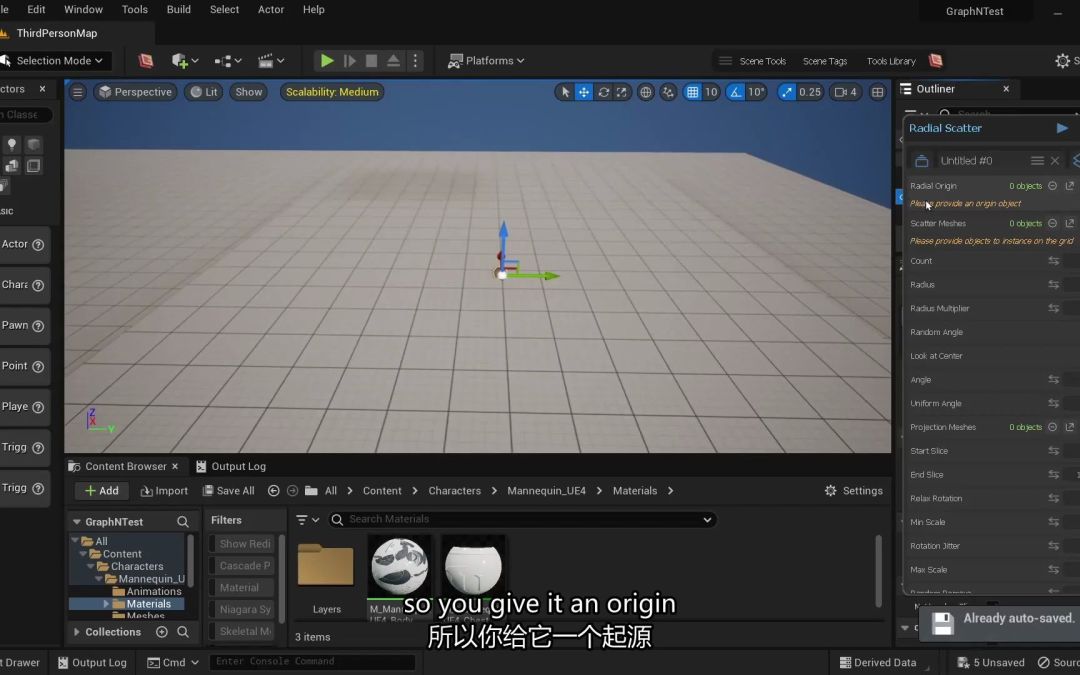Click the Radial Origin pick-object icon
Screen dimensions: 1080x675
(1069, 186)
